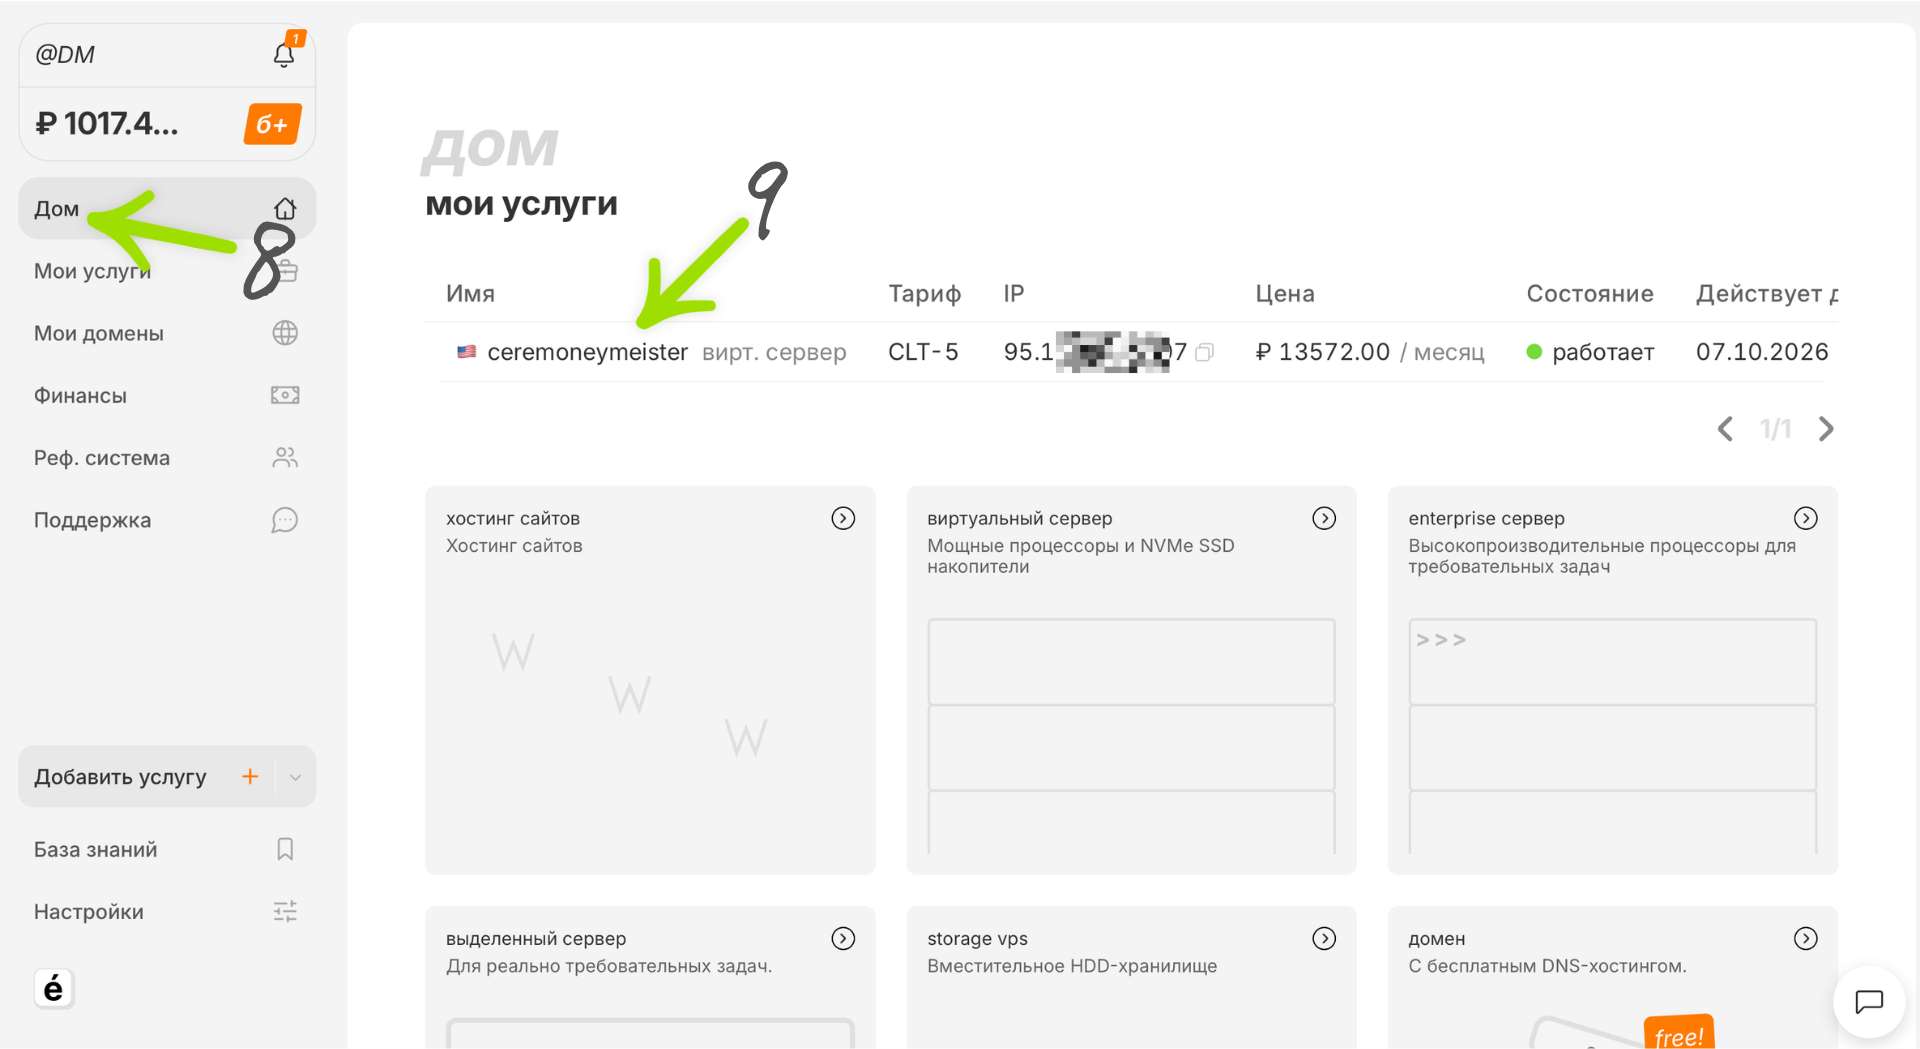Open Настройки page
The height and width of the screenshot is (1049, 1920).
167,911
